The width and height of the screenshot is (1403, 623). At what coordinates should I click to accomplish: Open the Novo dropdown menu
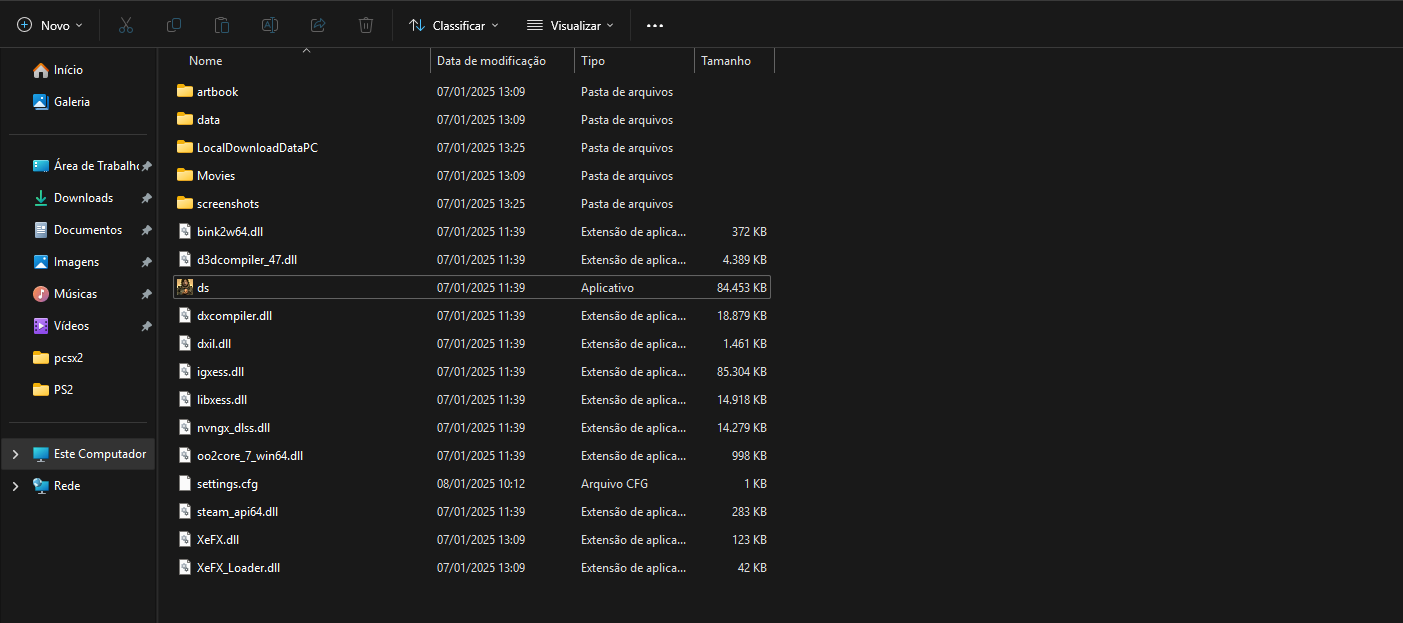coord(50,25)
